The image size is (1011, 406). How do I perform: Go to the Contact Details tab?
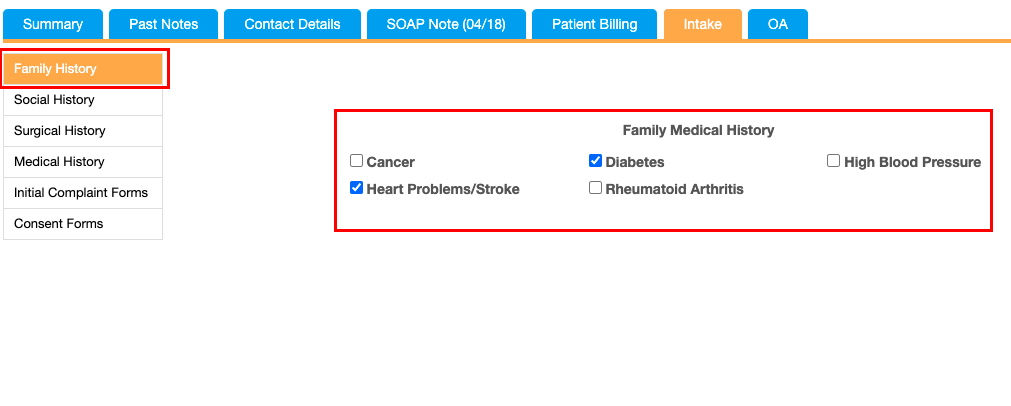[x=292, y=24]
